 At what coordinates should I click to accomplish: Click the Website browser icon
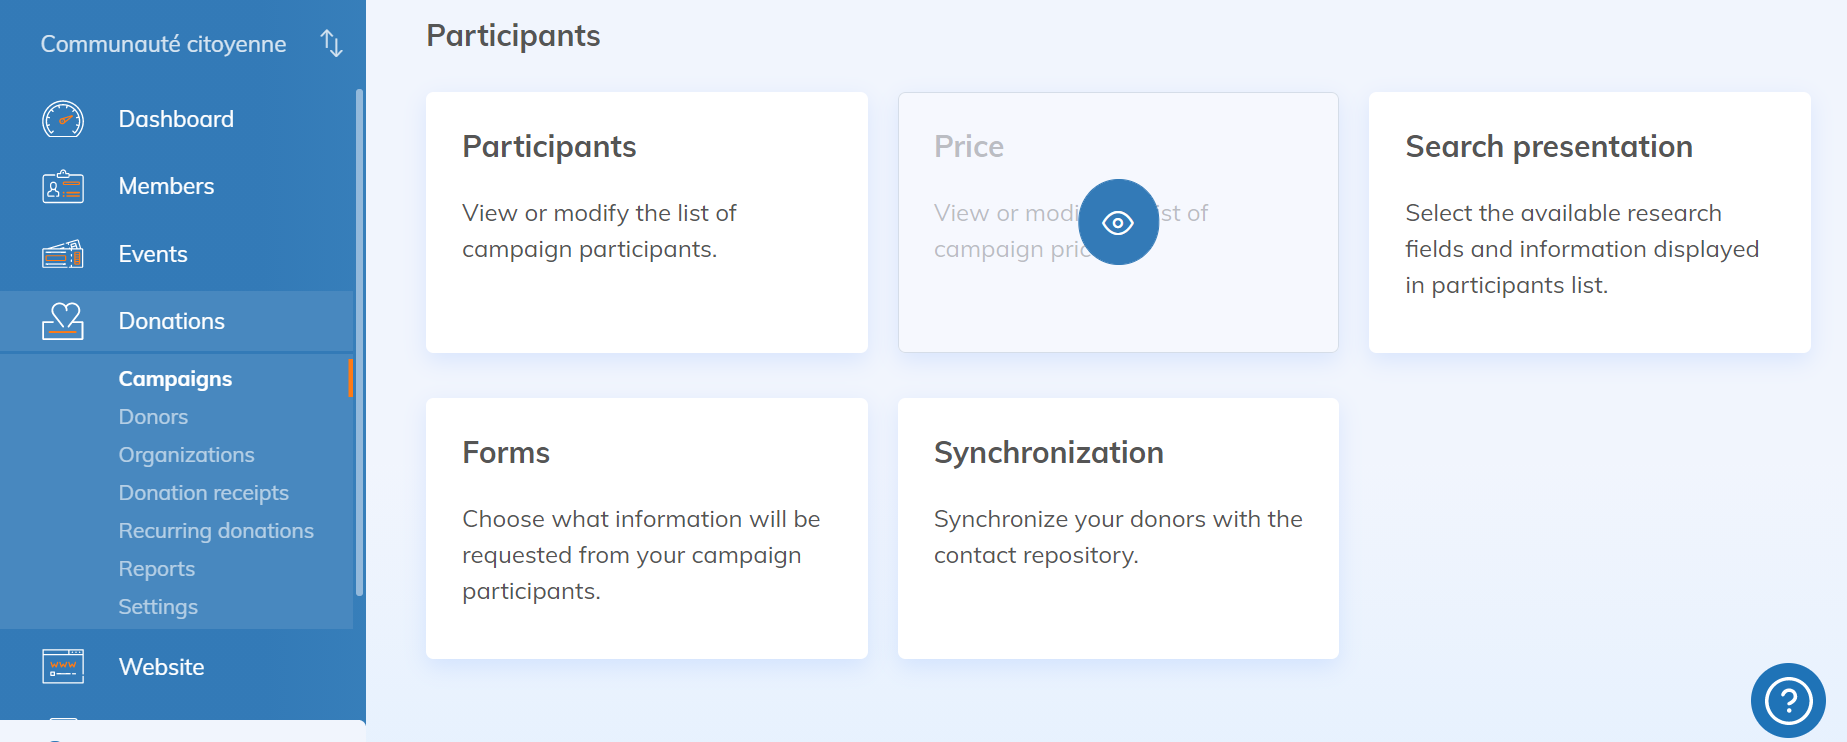pos(63,666)
